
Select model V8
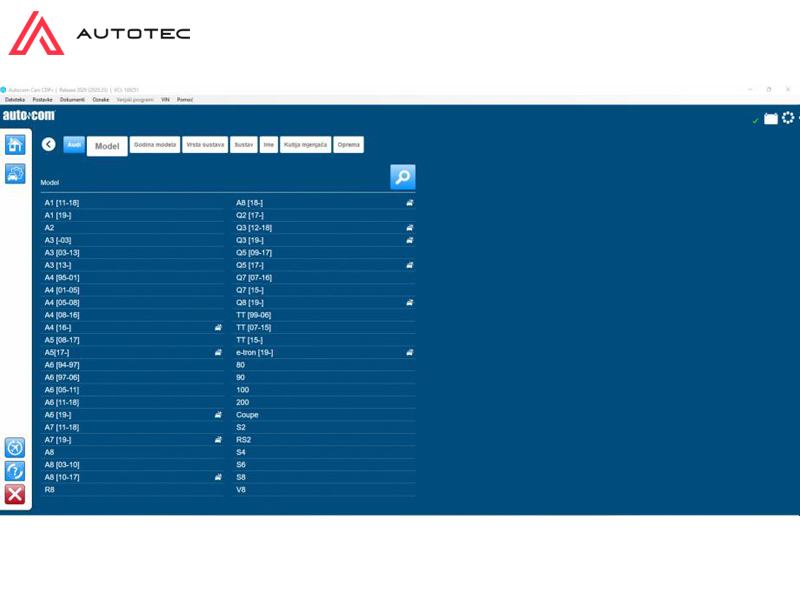[324, 490]
